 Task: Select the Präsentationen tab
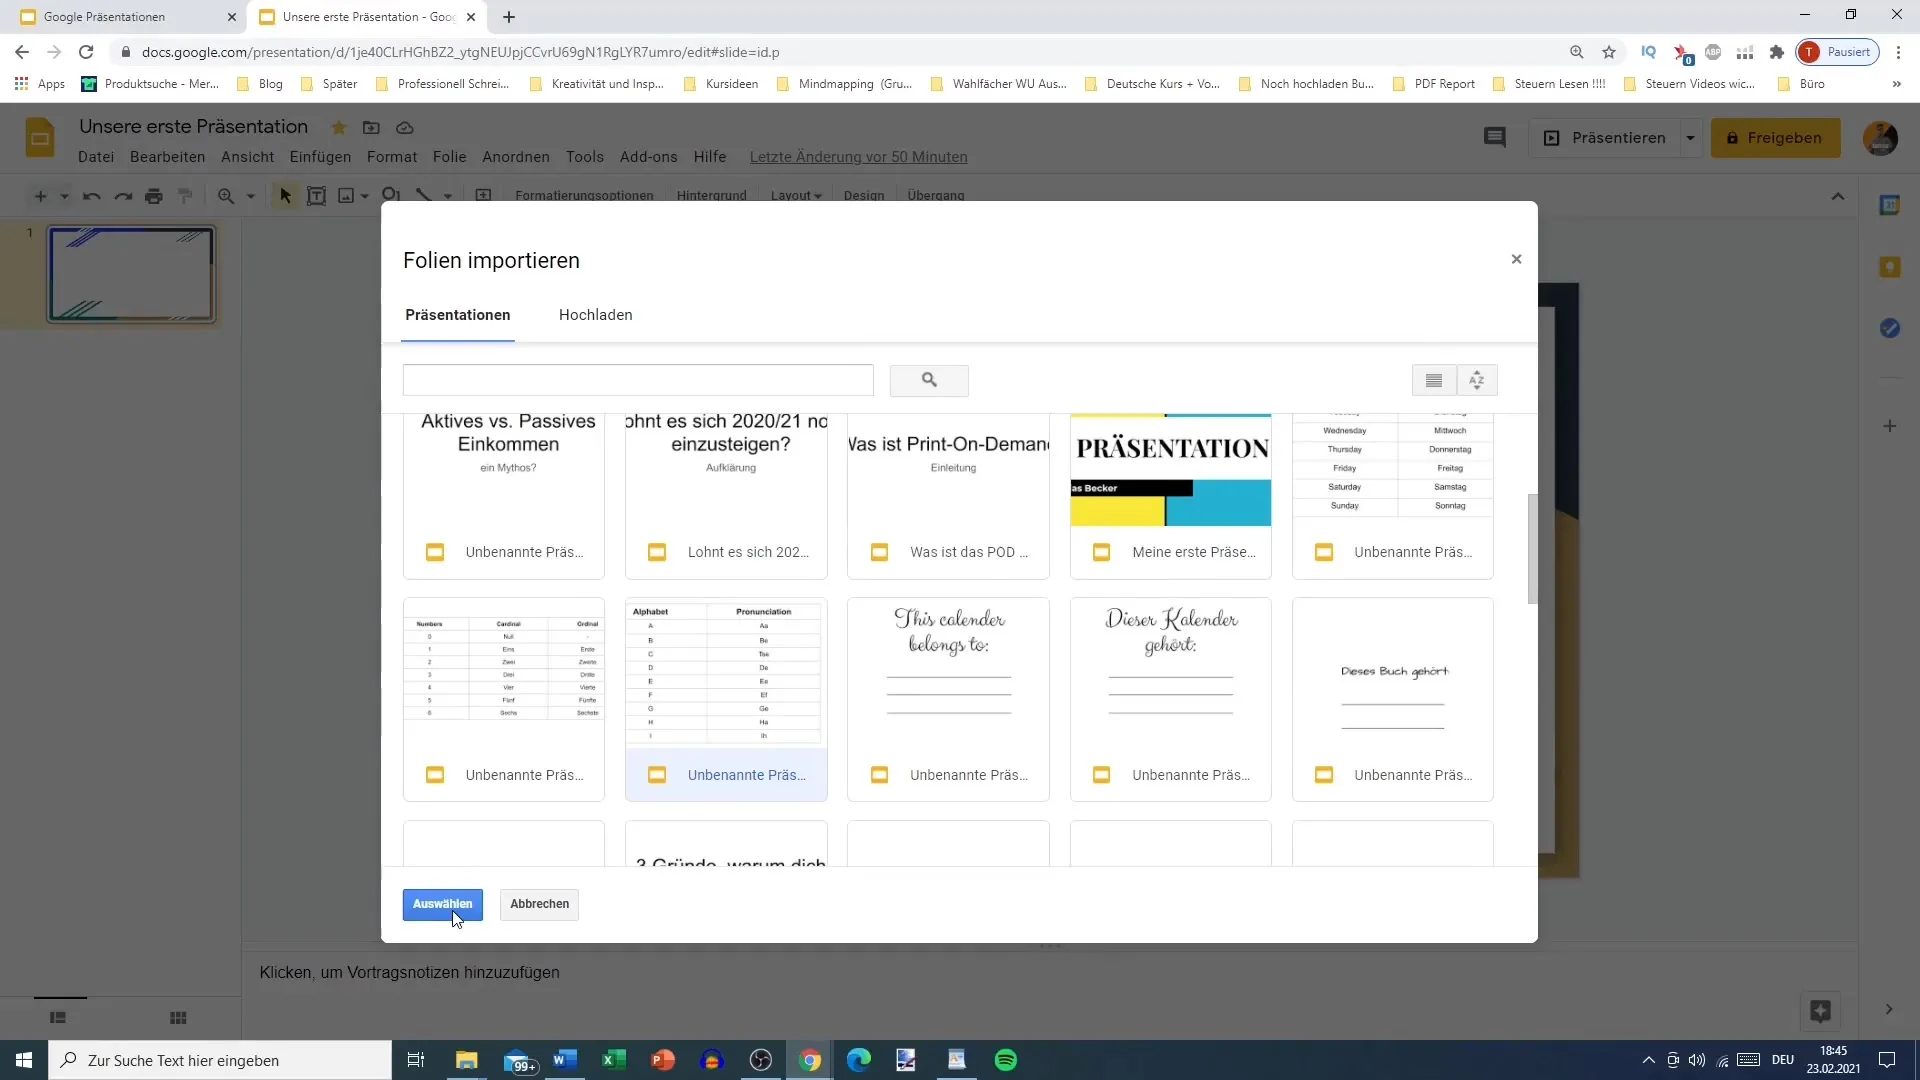458,315
